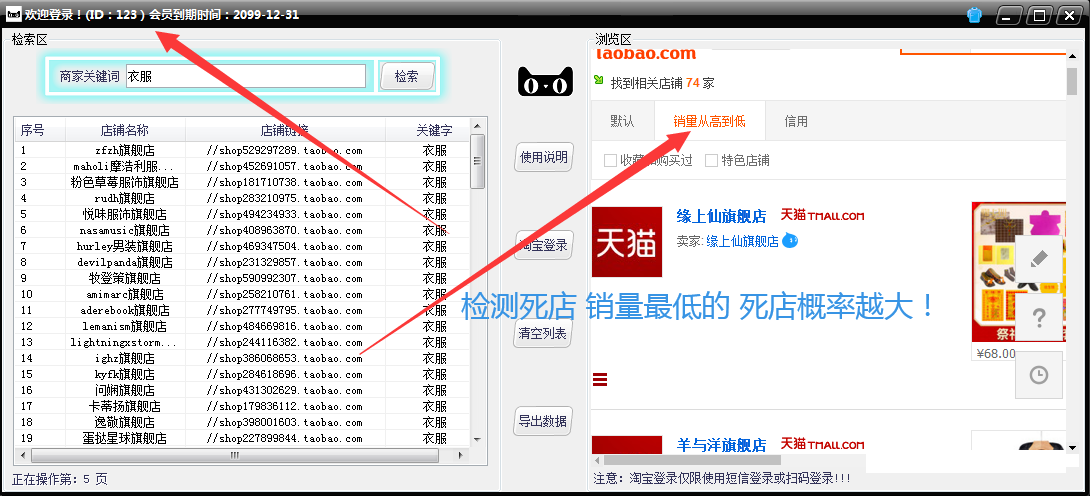Click the blue shirt skin icon in title bar
The height and width of the screenshot is (496, 1090).
click(974, 15)
